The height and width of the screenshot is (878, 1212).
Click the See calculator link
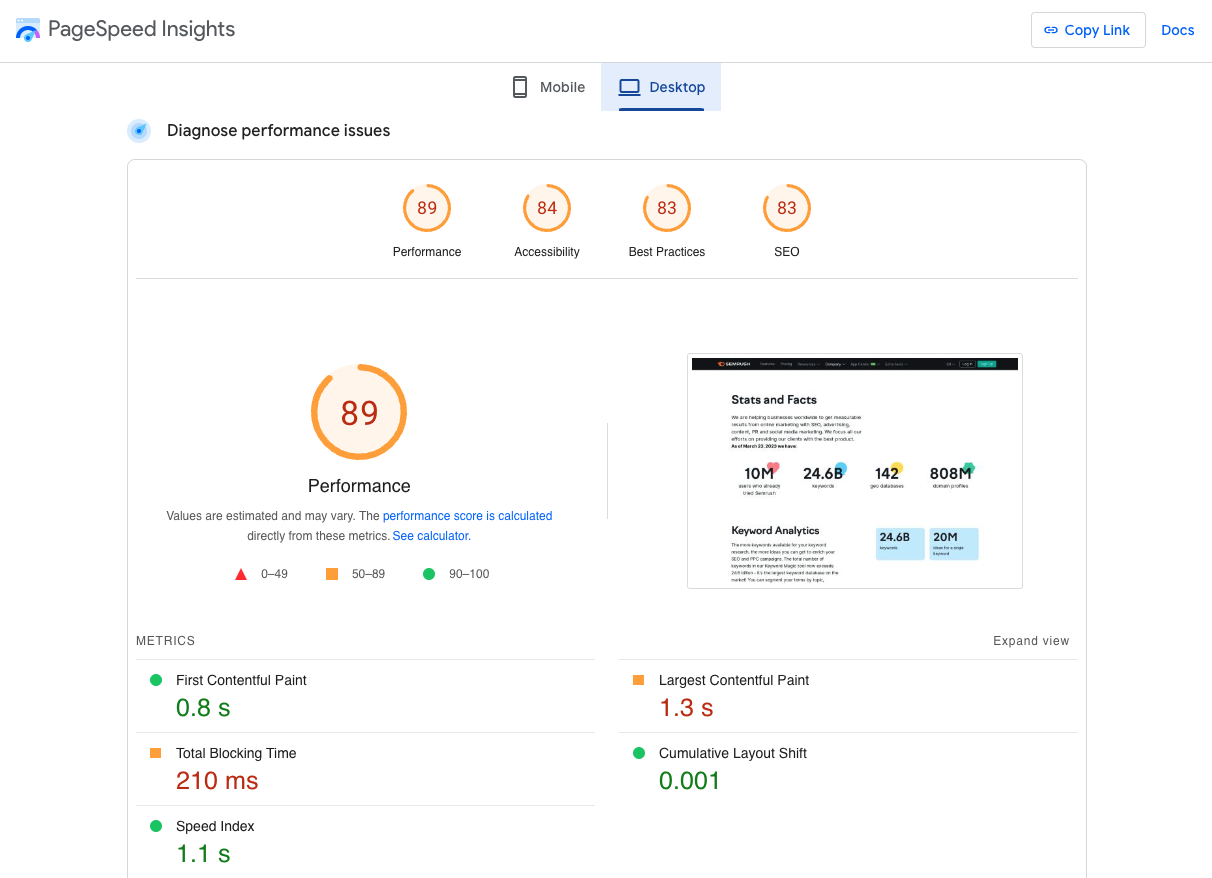[x=430, y=535]
